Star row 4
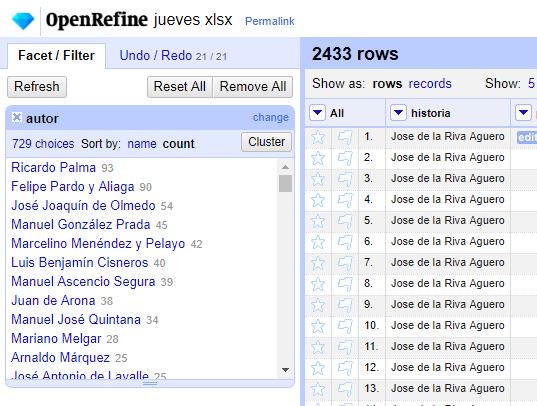Image resolution: width=537 pixels, height=406 pixels. [x=318, y=200]
